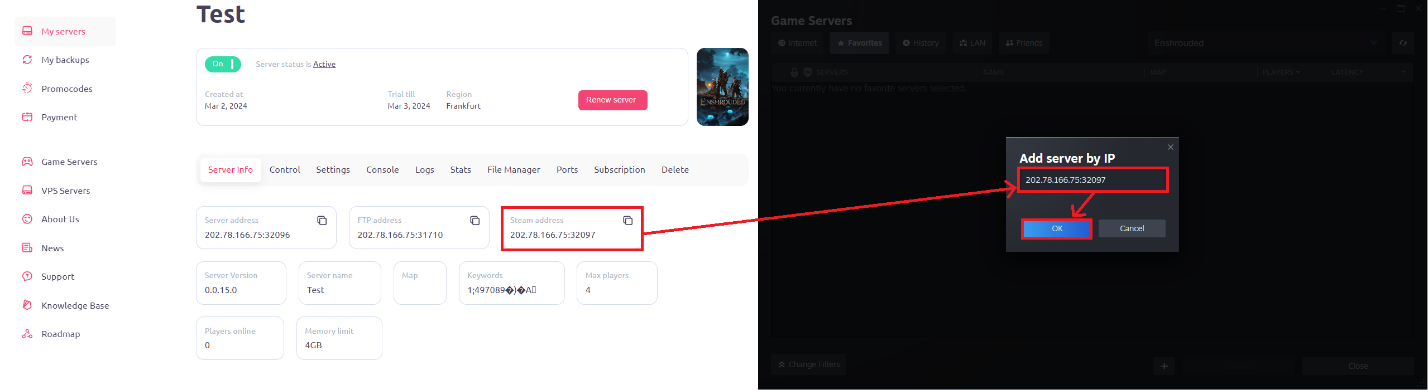The image size is (1428, 390).
Task: Select History tab in Steam Game Servers
Action: 920,43
